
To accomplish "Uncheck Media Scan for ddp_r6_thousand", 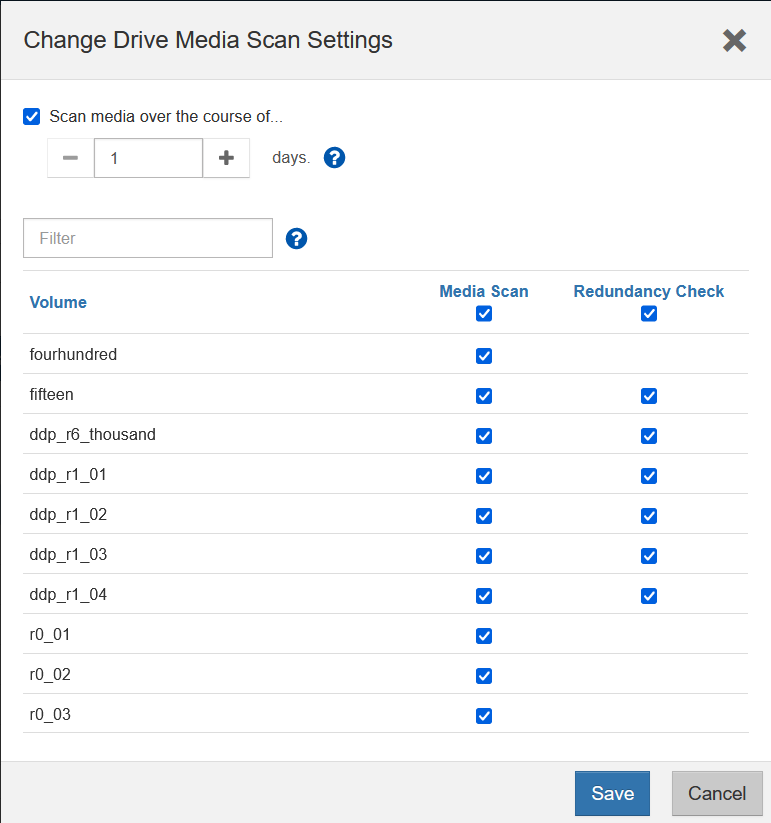I will coord(484,436).
